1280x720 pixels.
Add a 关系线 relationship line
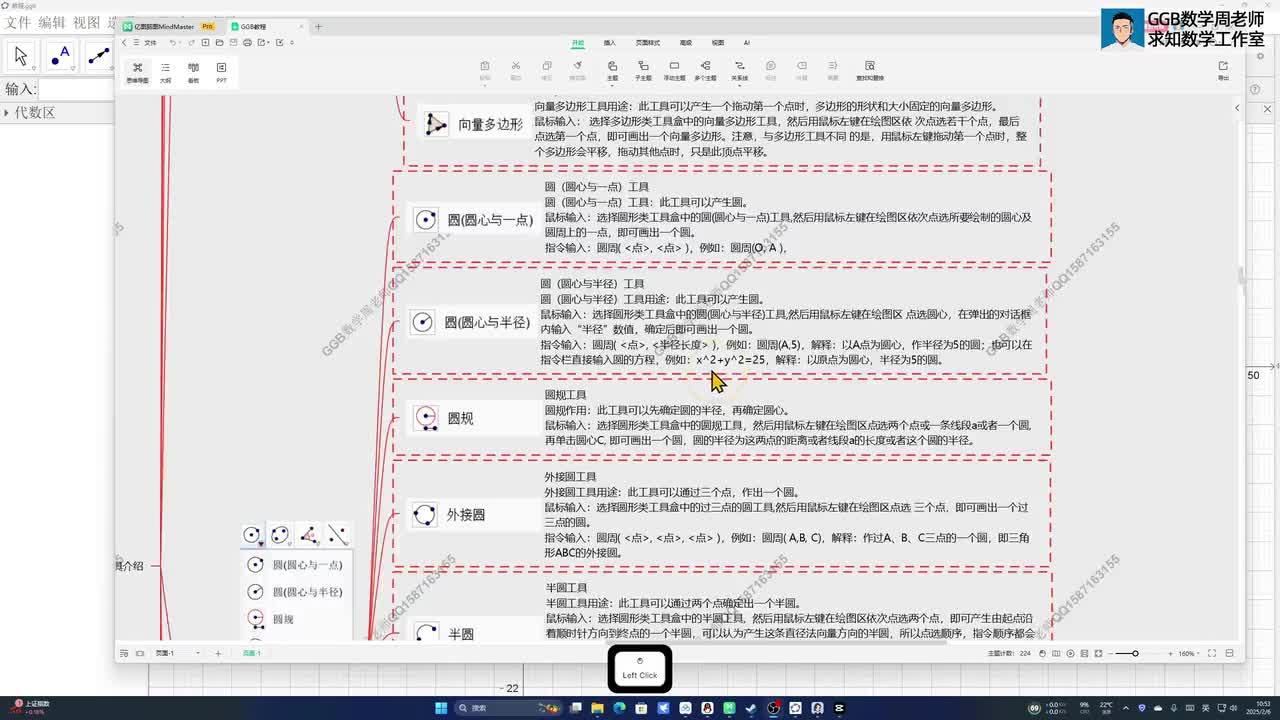tap(739, 70)
